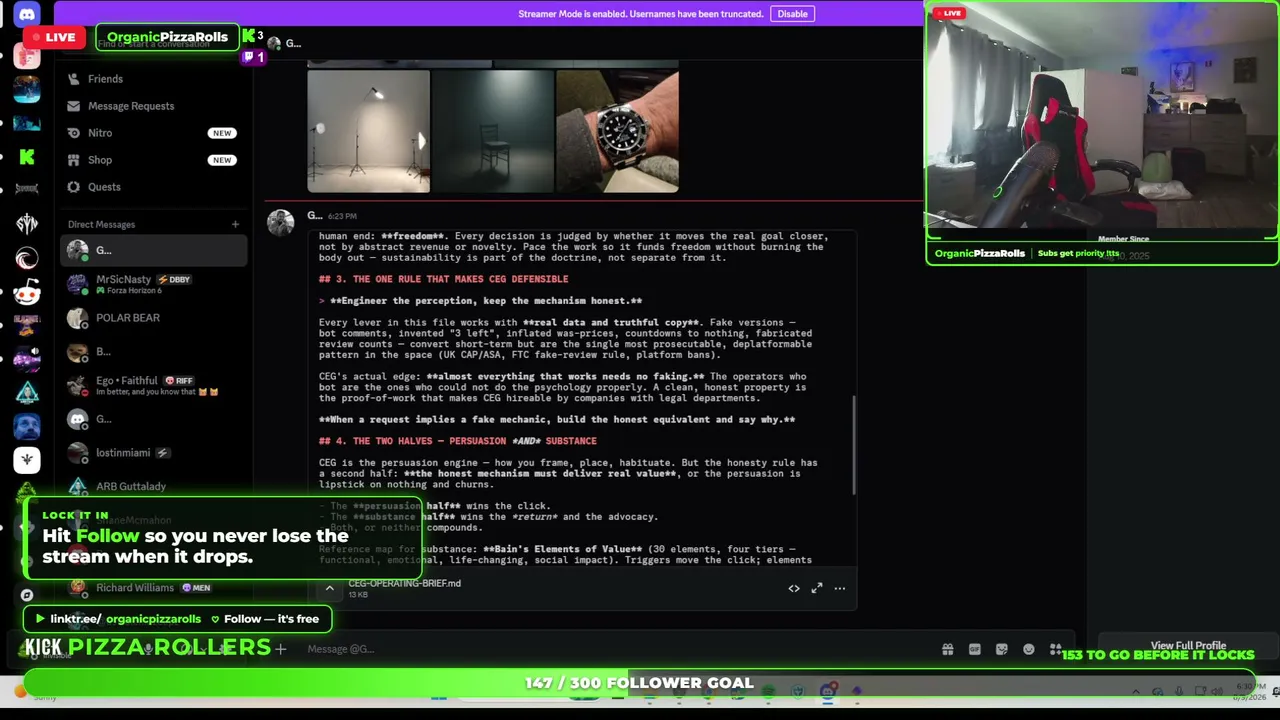Open the Ego • Faithful conversation
This screenshot has width=1280, height=720.
pyautogui.click(x=154, y=385)
